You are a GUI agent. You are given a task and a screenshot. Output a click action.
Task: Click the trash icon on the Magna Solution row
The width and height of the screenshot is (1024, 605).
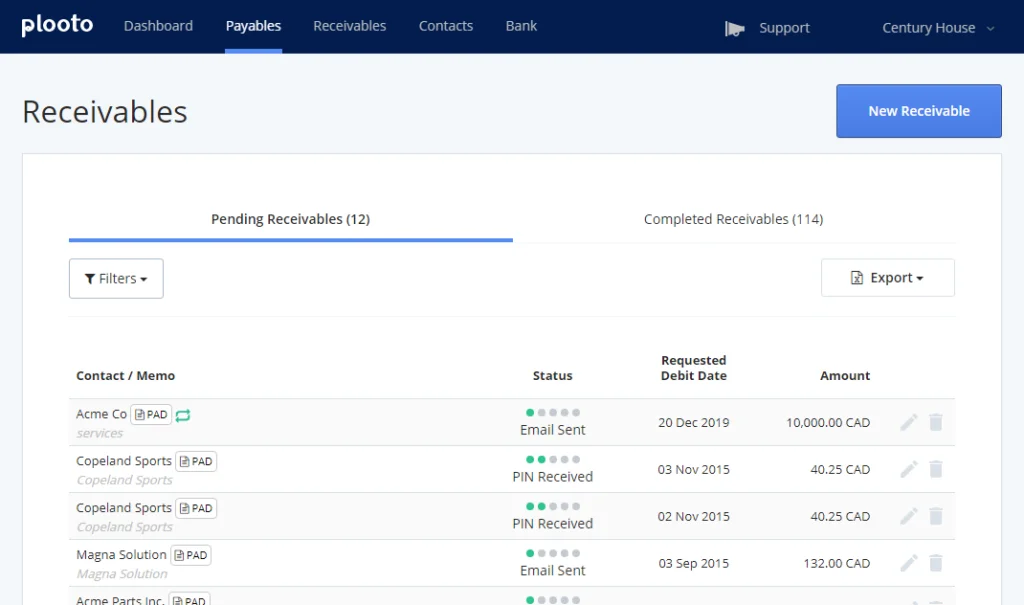pyautogui.click(x=936, y=563)
